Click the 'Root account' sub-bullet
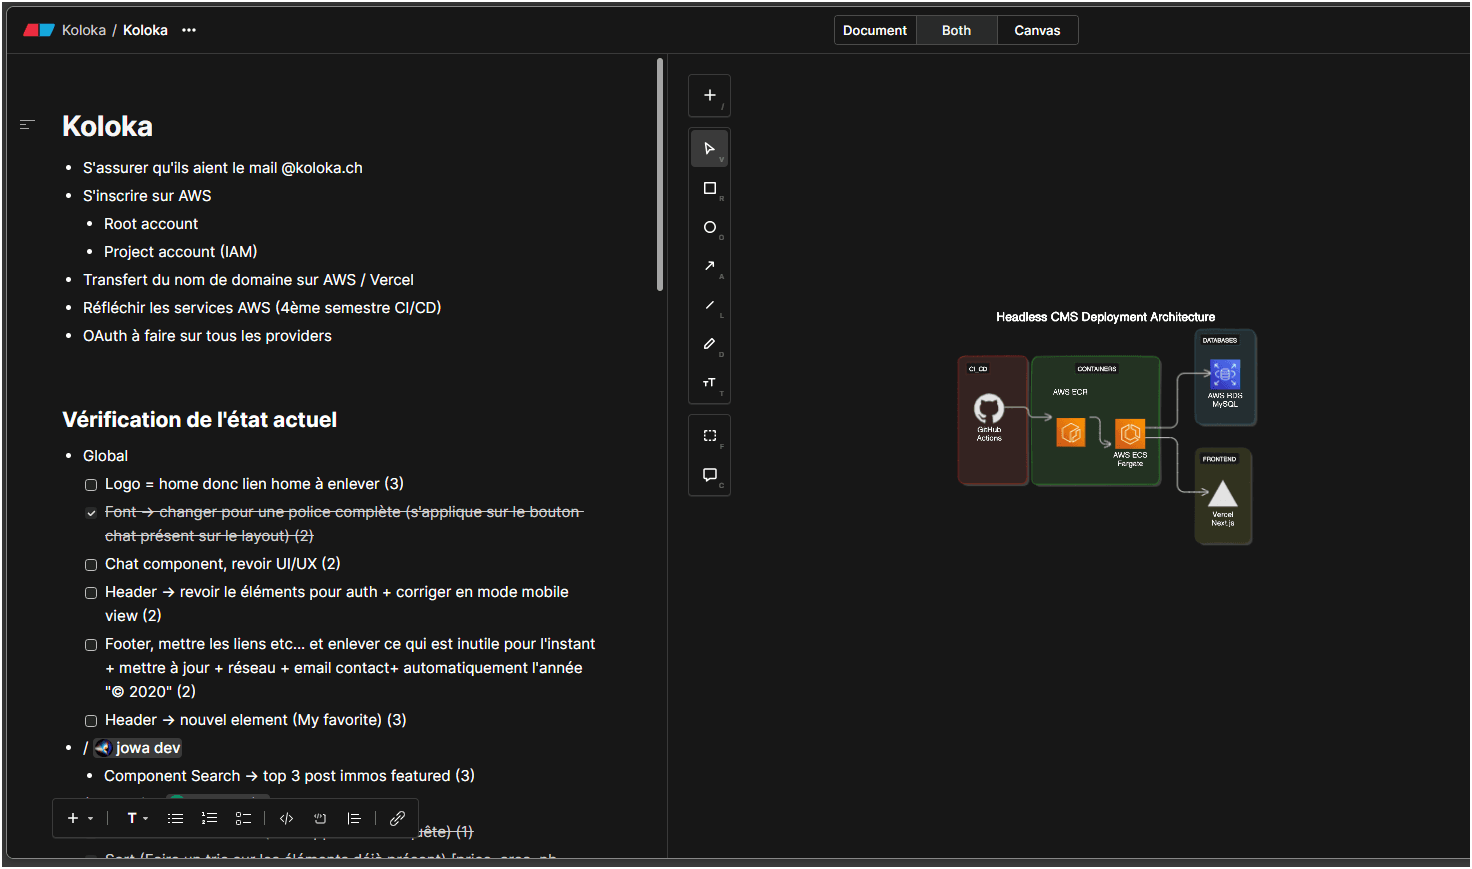This screenshot has width=1472, height=869. 151,224
